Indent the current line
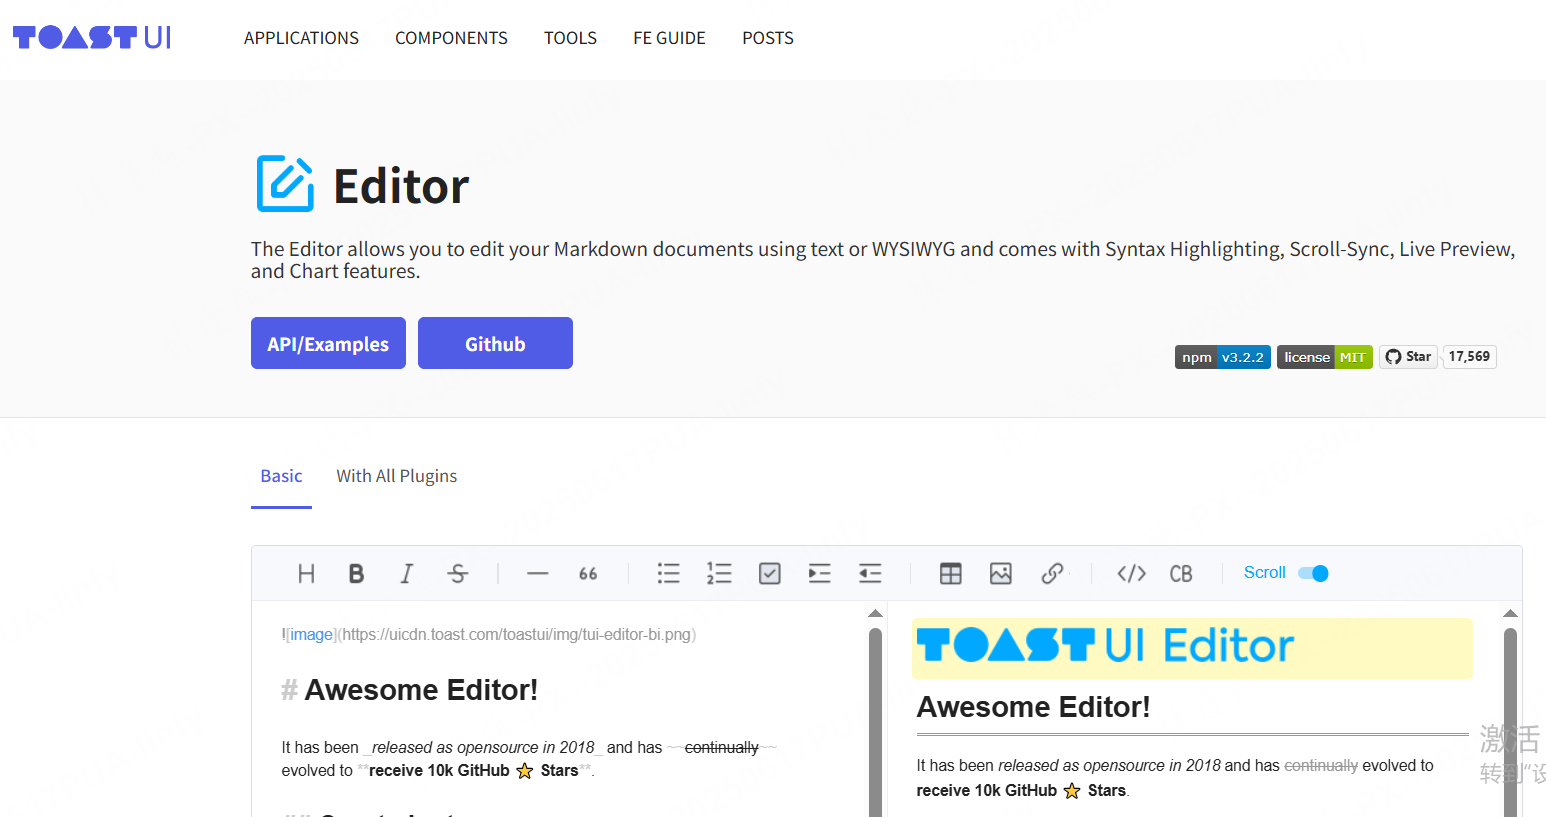 820,573
